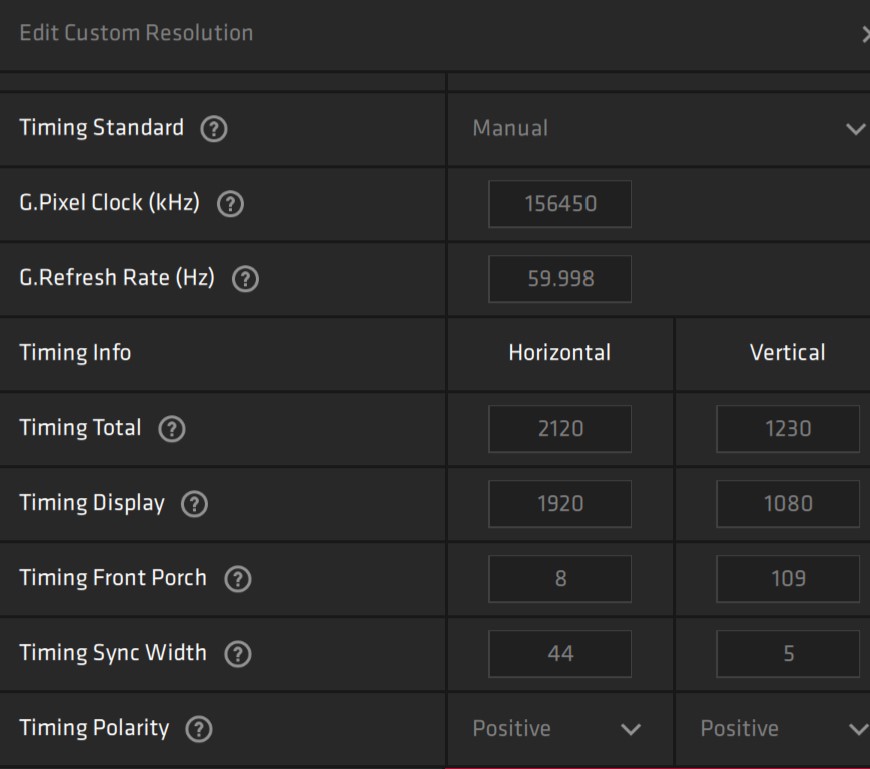Select the horizontal Timing Total field 2120

pos(560,429)
